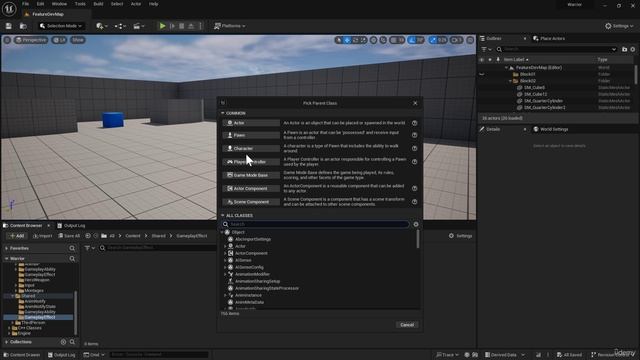640x360 pixels.
Task: Open Content Drawer from the status bar
Action: [21, 355]
